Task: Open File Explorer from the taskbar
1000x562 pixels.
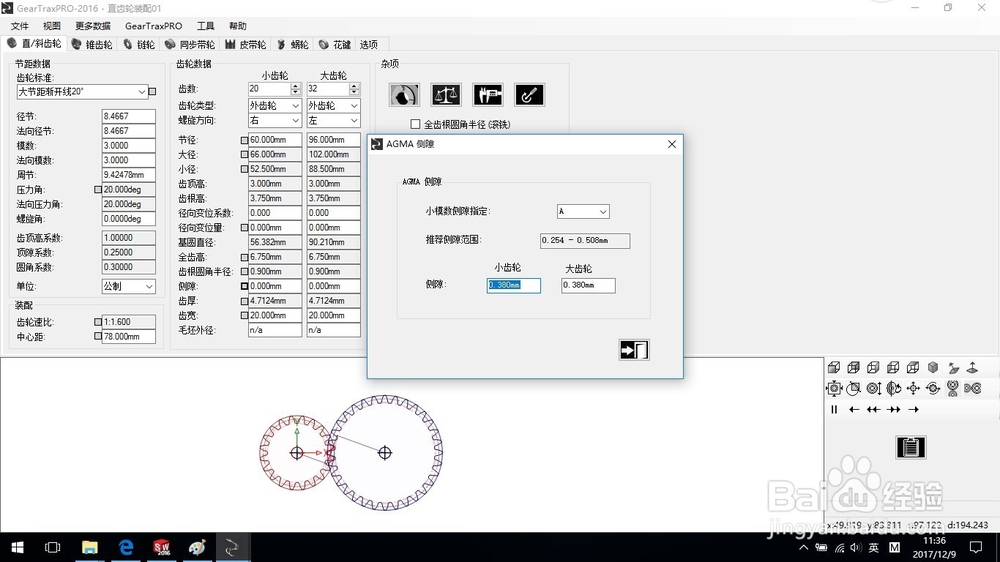Action: click(90, 547)
